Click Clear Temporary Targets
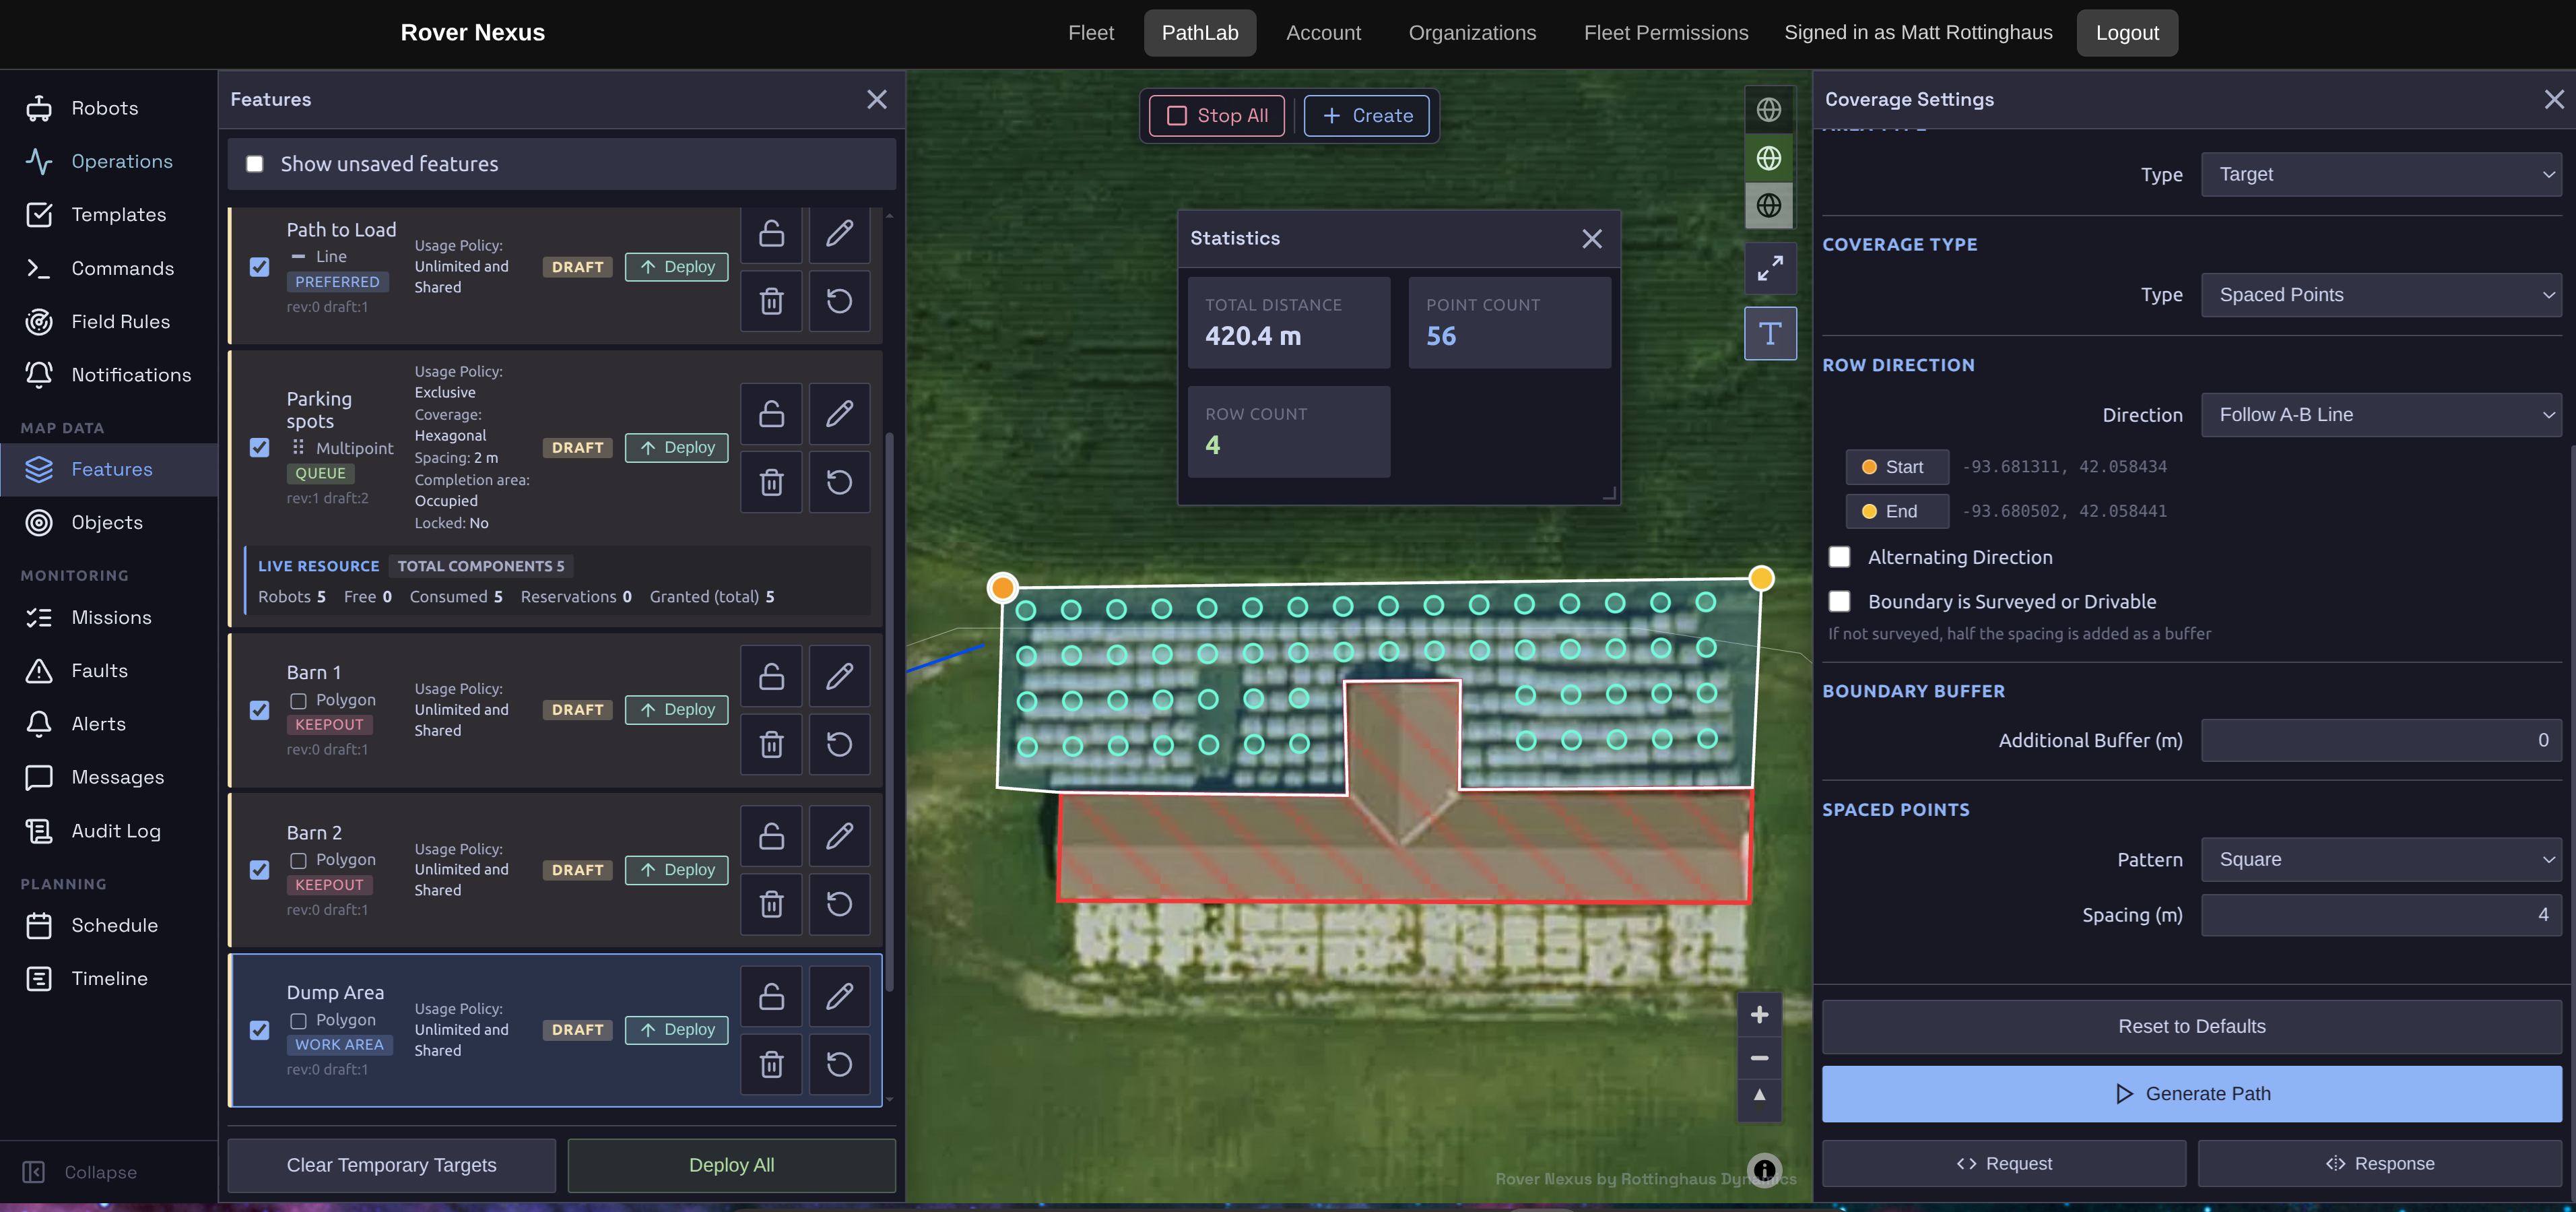The image size is (2576, 1212). click(391, 1165)
